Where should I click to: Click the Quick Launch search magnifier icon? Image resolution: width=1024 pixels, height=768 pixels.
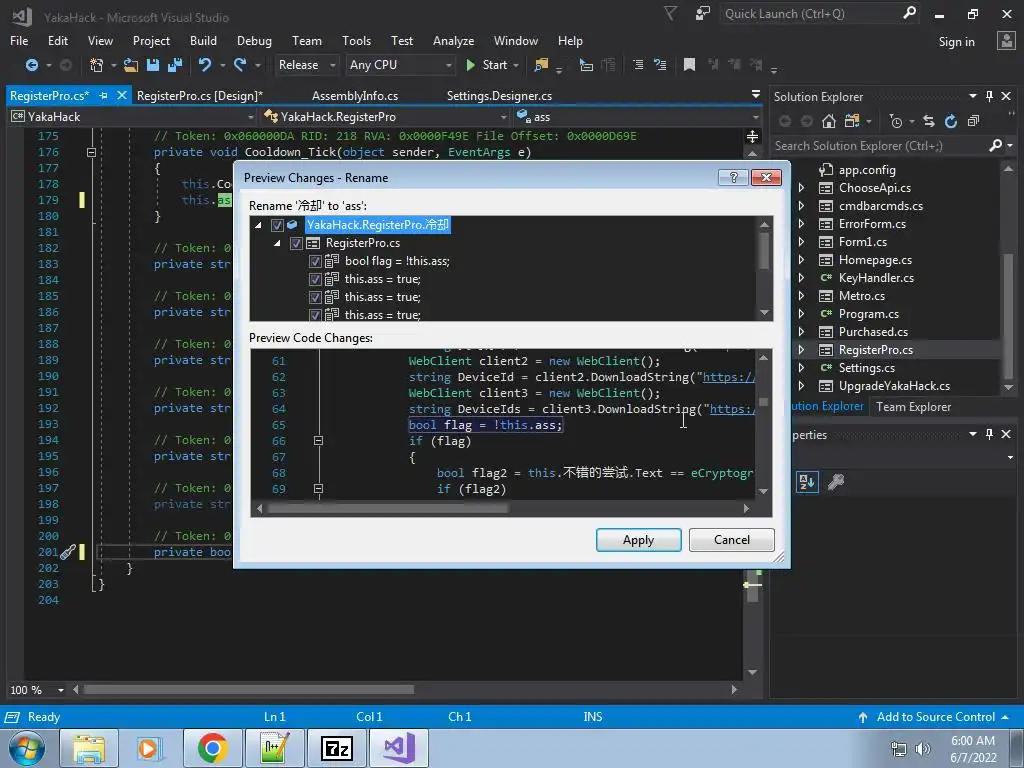pos(909,13)
